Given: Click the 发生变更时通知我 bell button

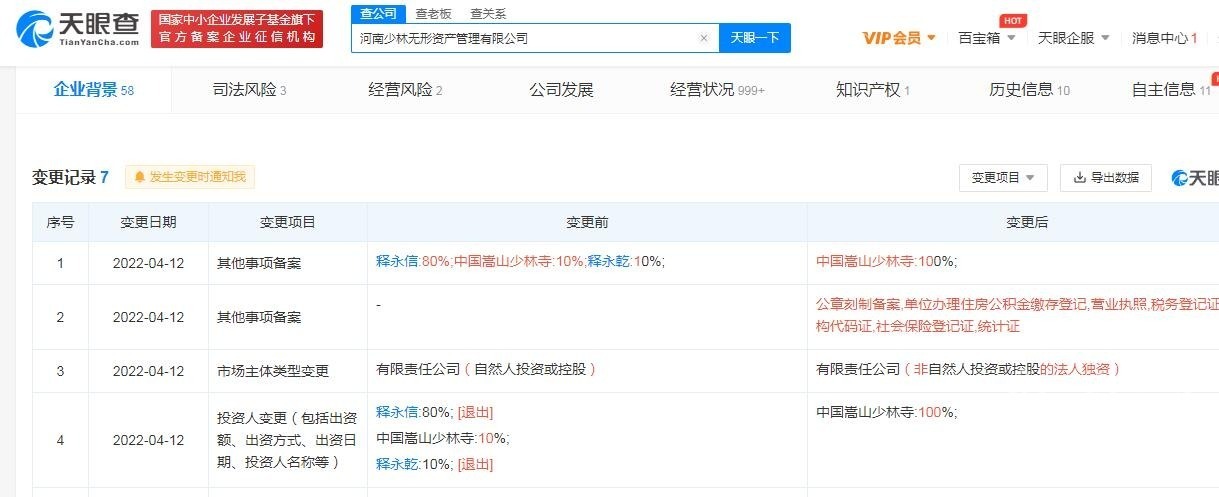Looking at the screenshot, I should tap(190, 177).
